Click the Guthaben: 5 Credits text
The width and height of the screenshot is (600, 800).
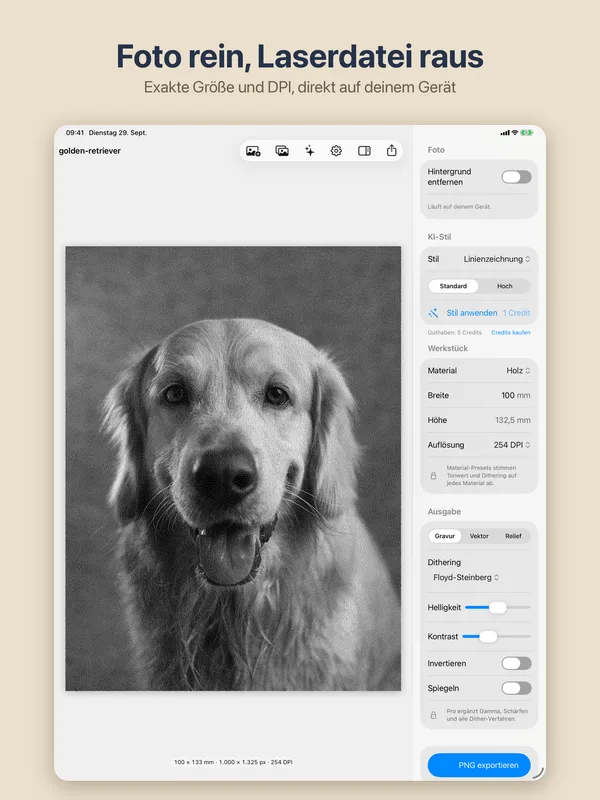click(455, 333)
